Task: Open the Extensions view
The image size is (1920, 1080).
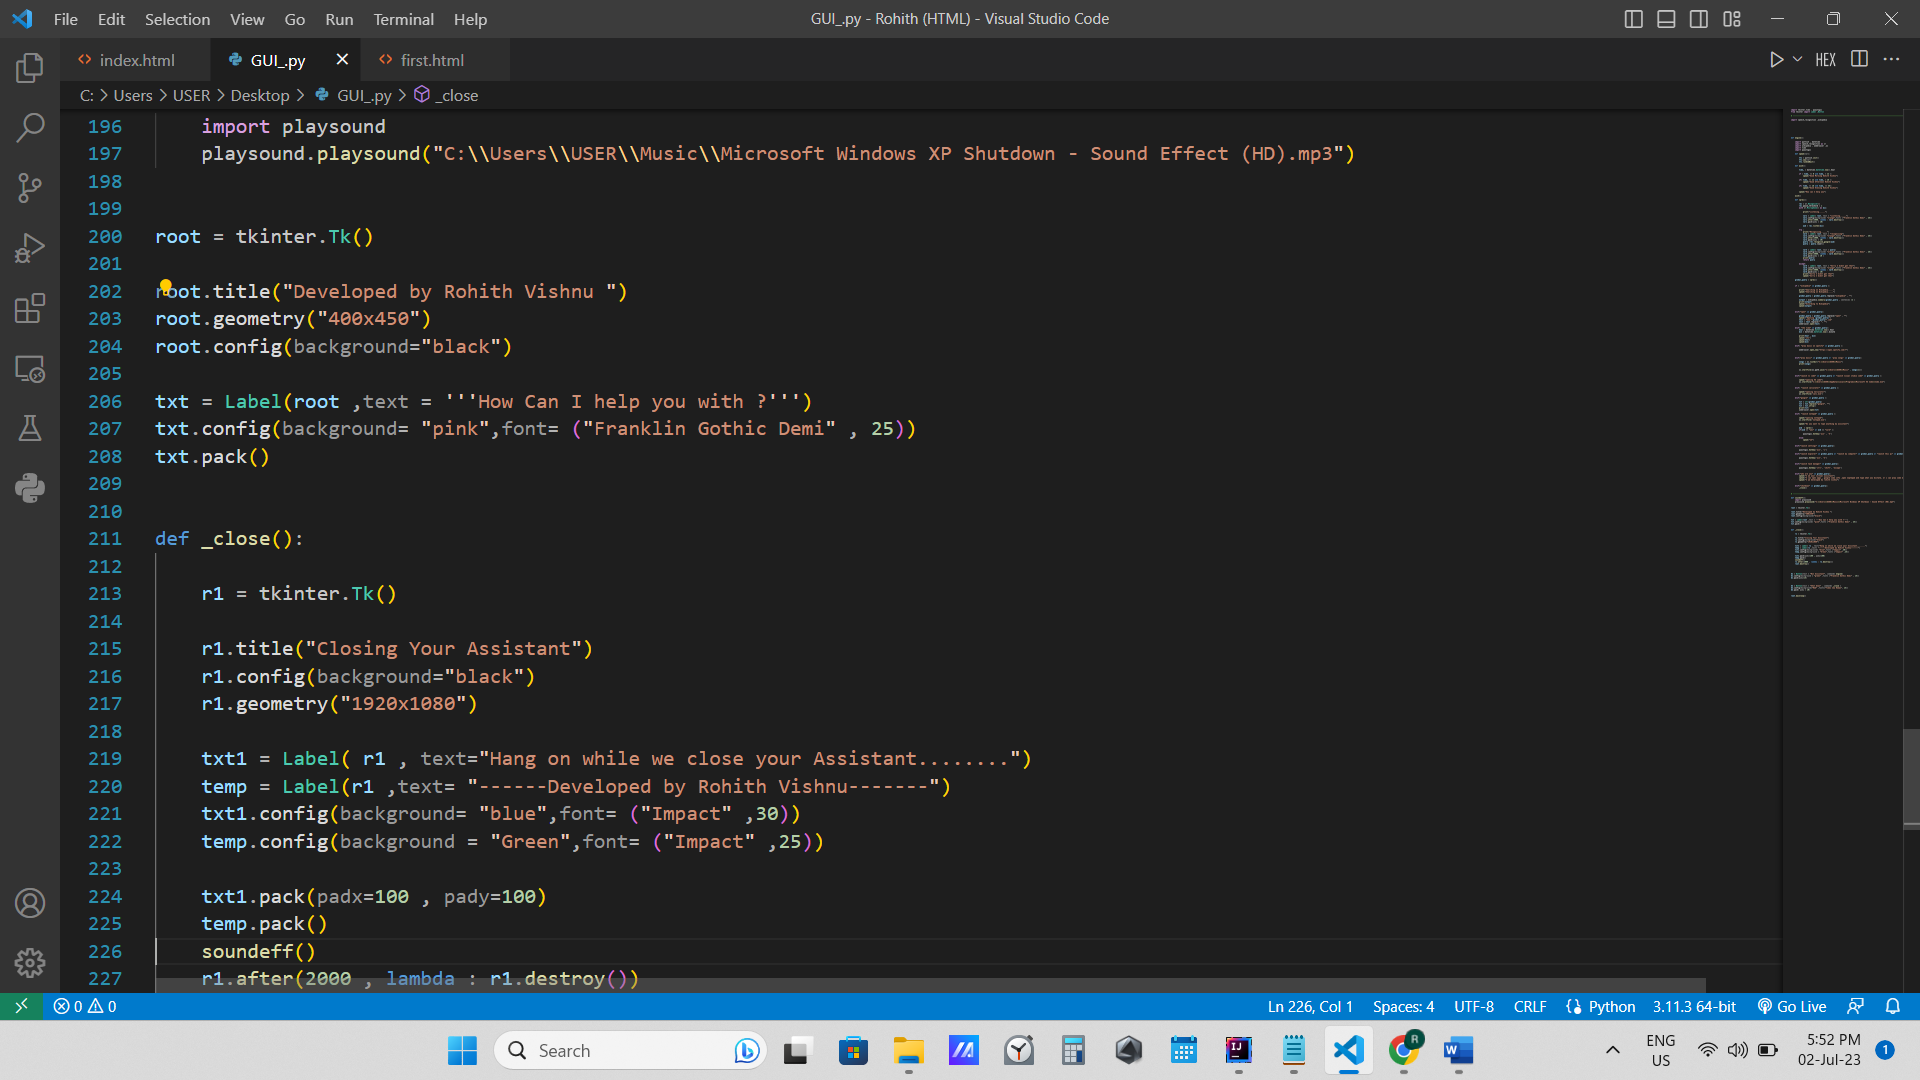Action: tap(30, 308)
